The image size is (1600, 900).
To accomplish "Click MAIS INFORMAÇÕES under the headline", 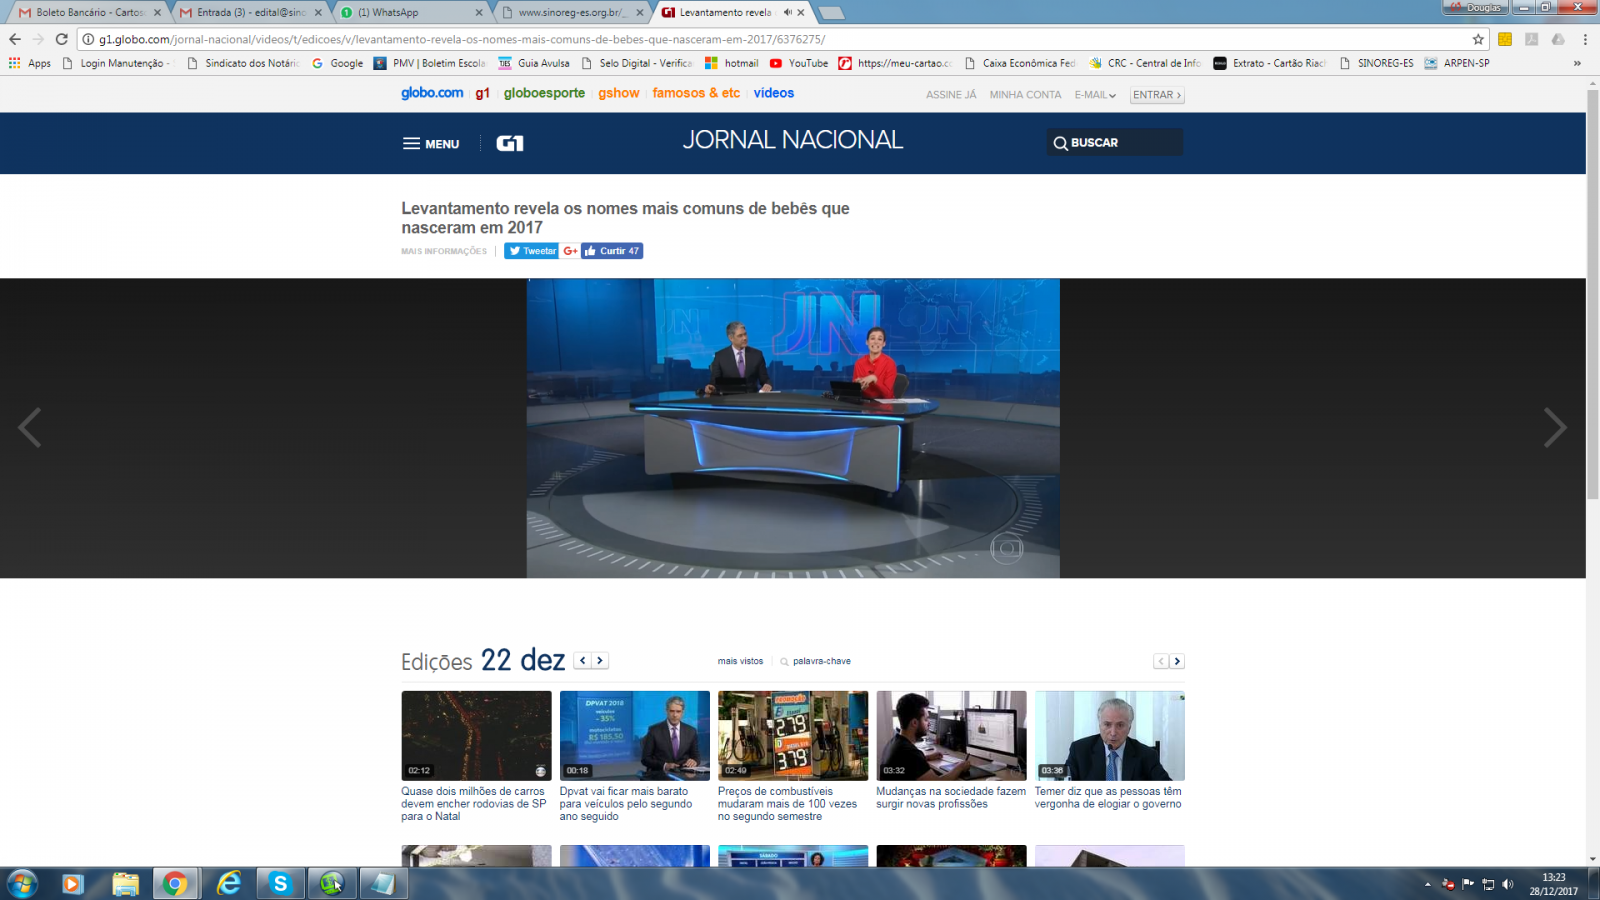I will point(444,251).
